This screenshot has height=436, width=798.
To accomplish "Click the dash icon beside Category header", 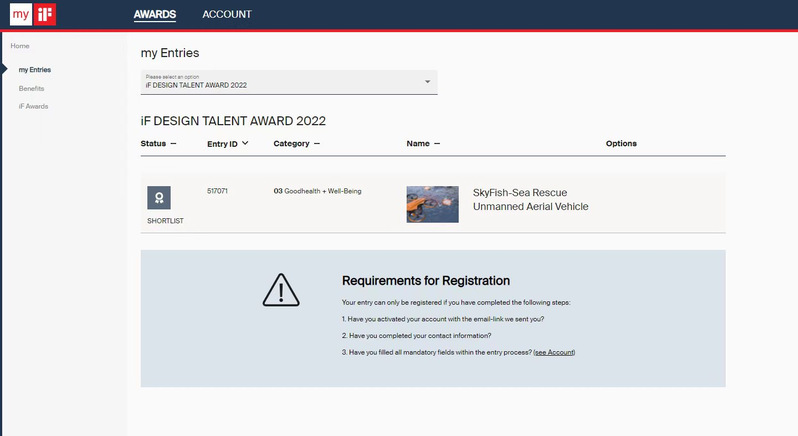I will coord(317,143).
